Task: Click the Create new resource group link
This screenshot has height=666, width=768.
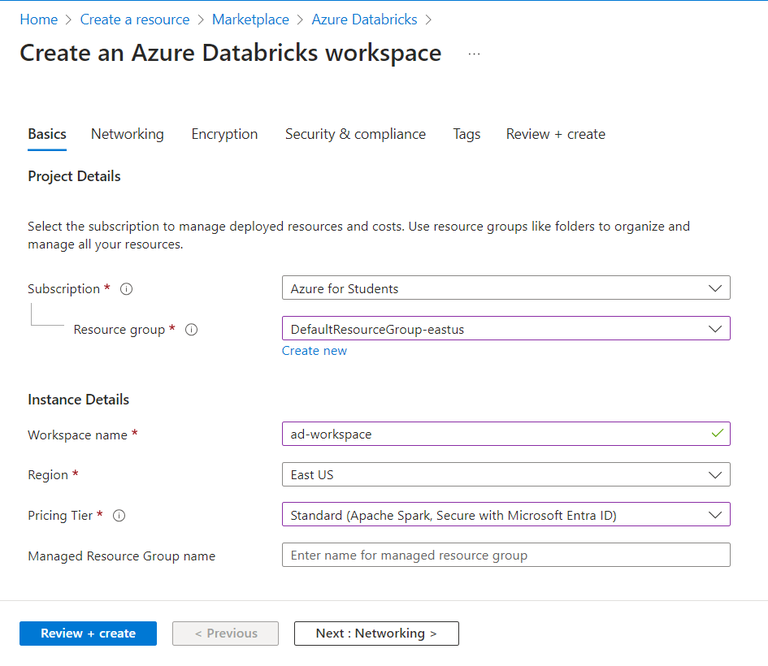Action: pos(314,351)
